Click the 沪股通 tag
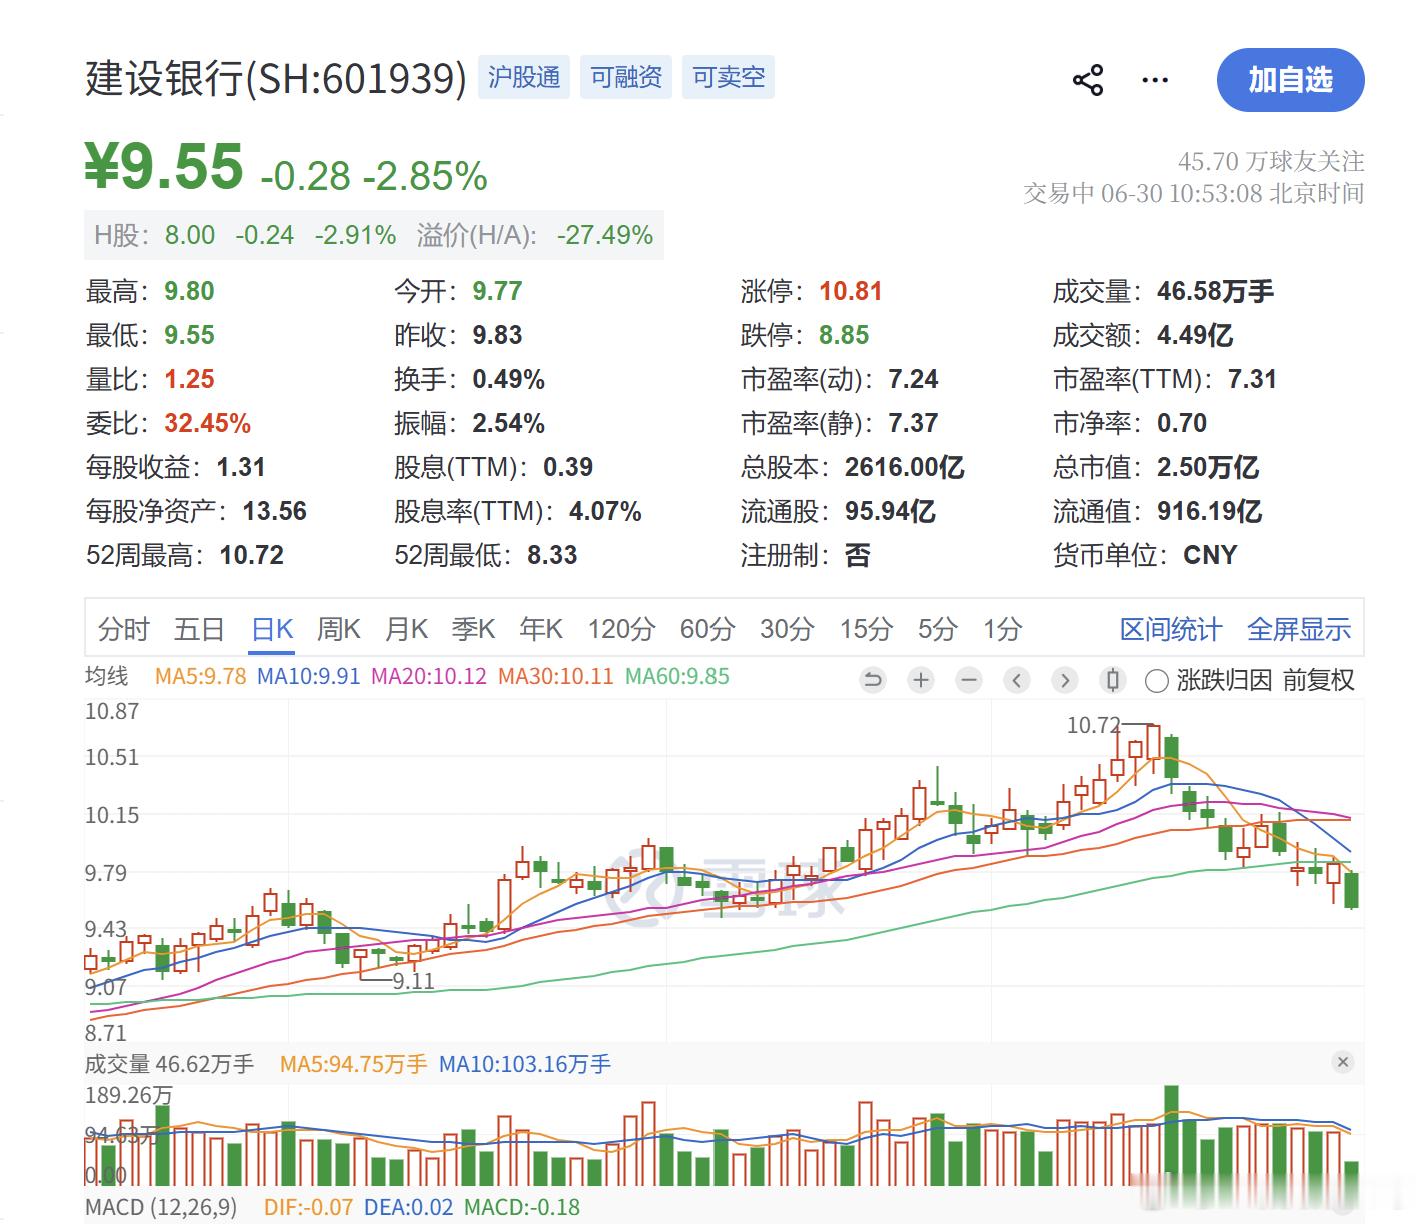 pyautogui.click(x=524, y=77)
